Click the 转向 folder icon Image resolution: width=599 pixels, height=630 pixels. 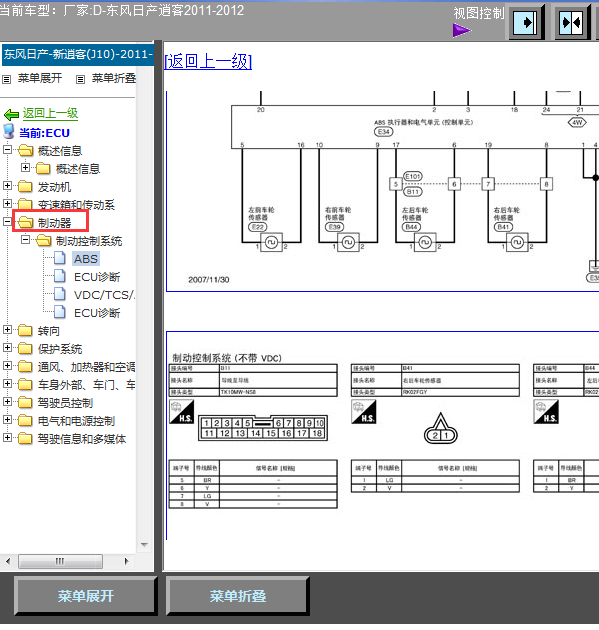(x=25, y=330)
